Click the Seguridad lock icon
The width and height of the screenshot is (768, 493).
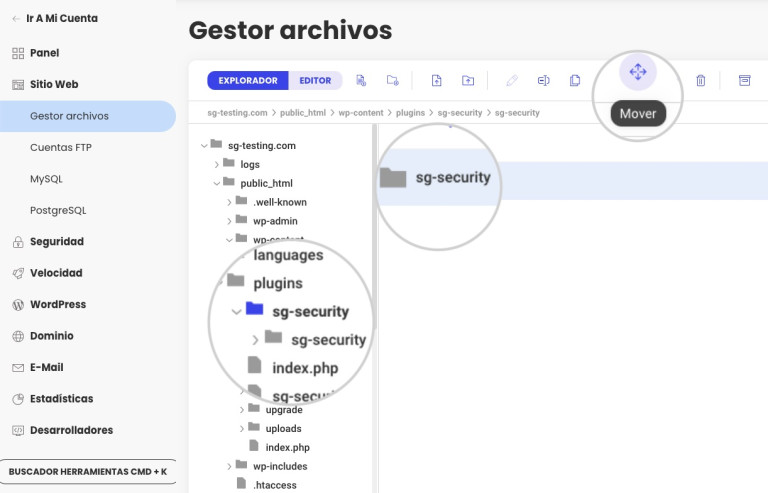[18, 242]
